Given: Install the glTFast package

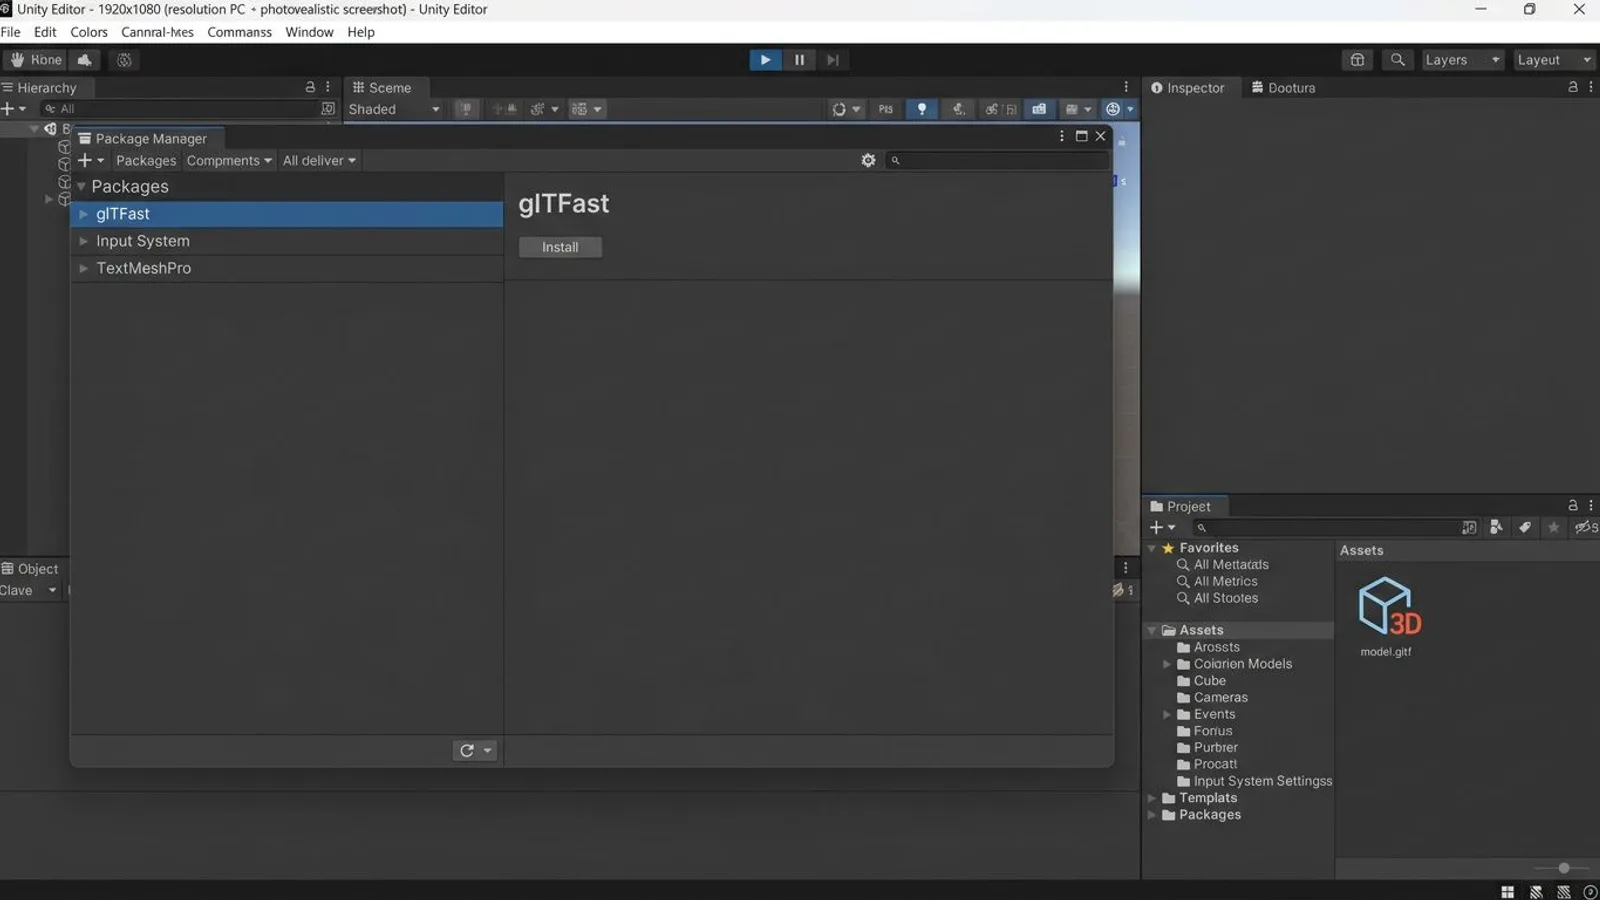Looking at the screenshot, I should pos(560,247).
